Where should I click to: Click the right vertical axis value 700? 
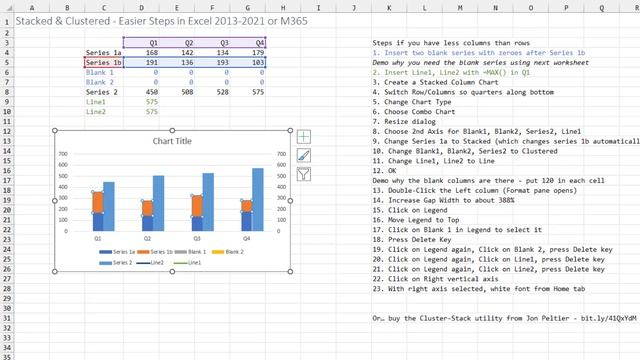tap(281, 154)
